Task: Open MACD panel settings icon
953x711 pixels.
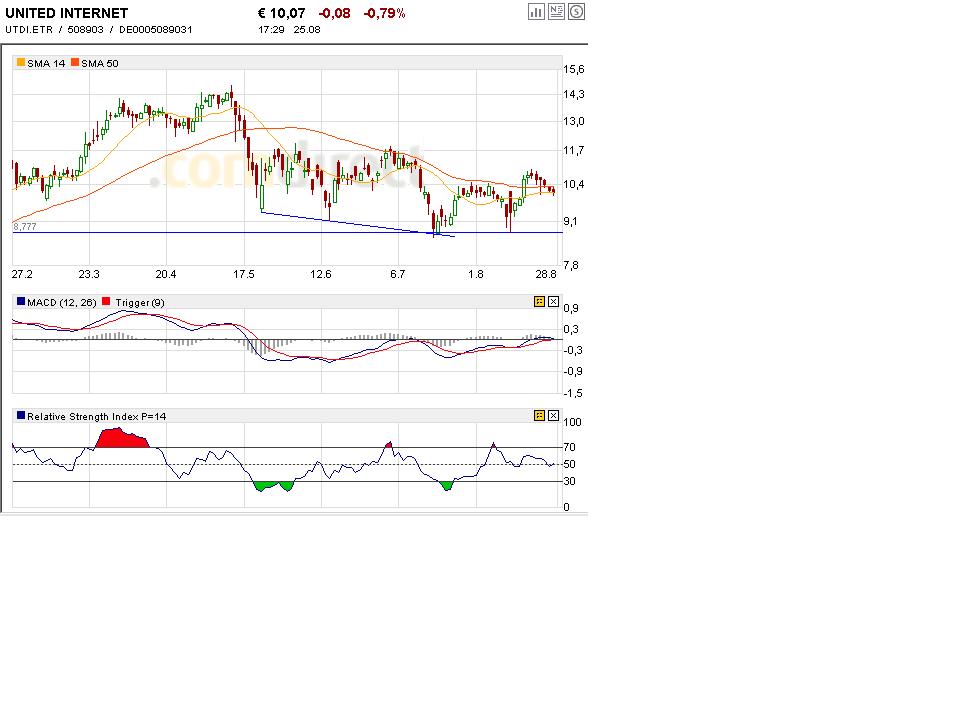Action: pos(539,301)
